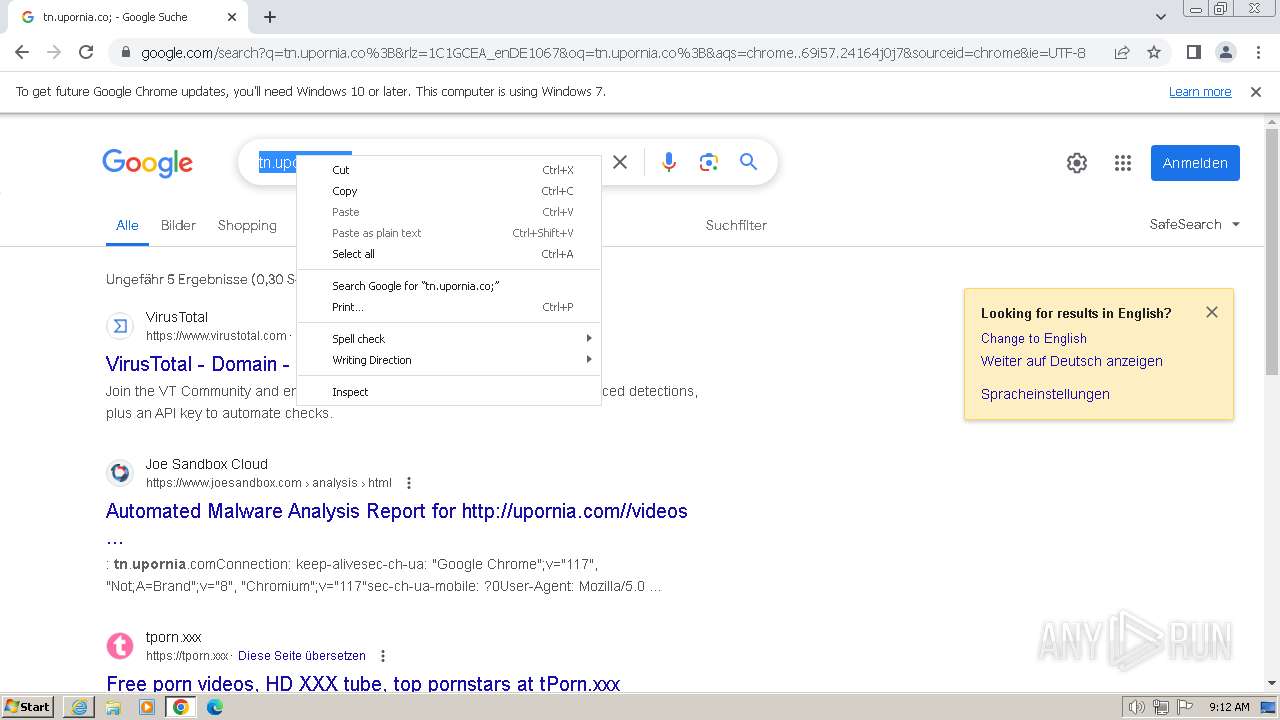The height and width of the screenshot is (720, 1280).
Task: Open the VirusTotal - Domain result
Action: click(198, 364)
